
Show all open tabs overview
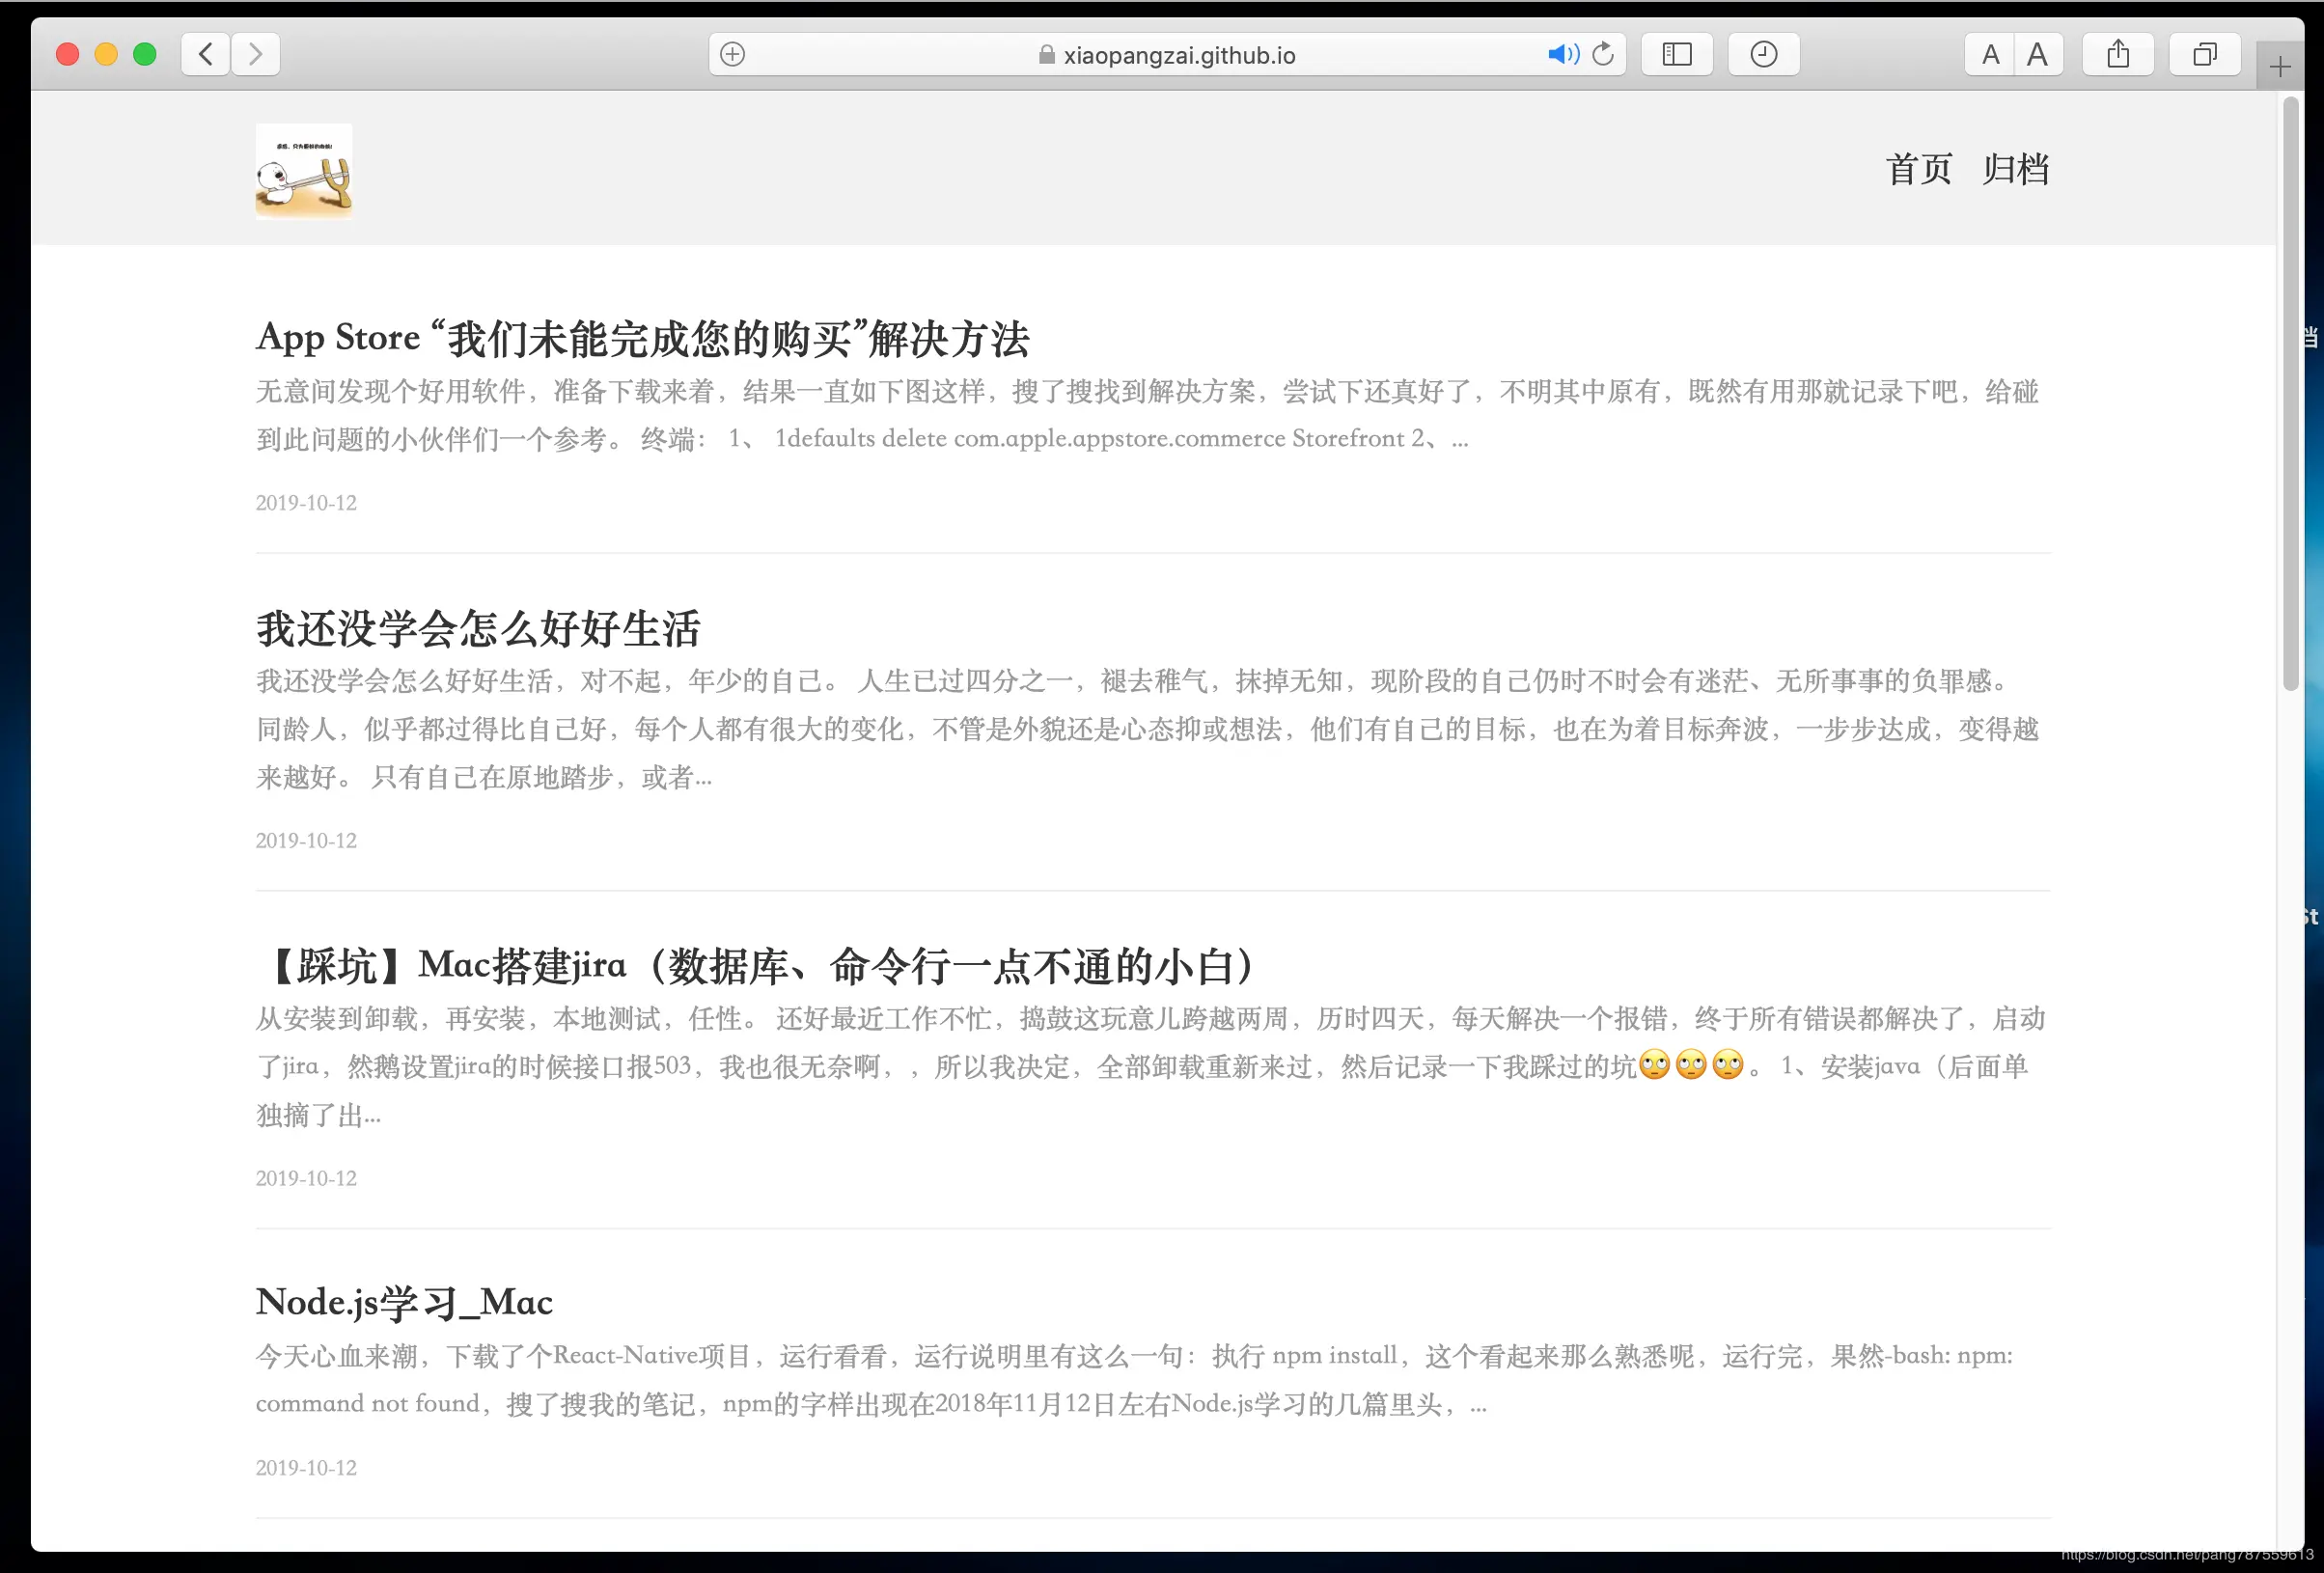[2205, 54]
